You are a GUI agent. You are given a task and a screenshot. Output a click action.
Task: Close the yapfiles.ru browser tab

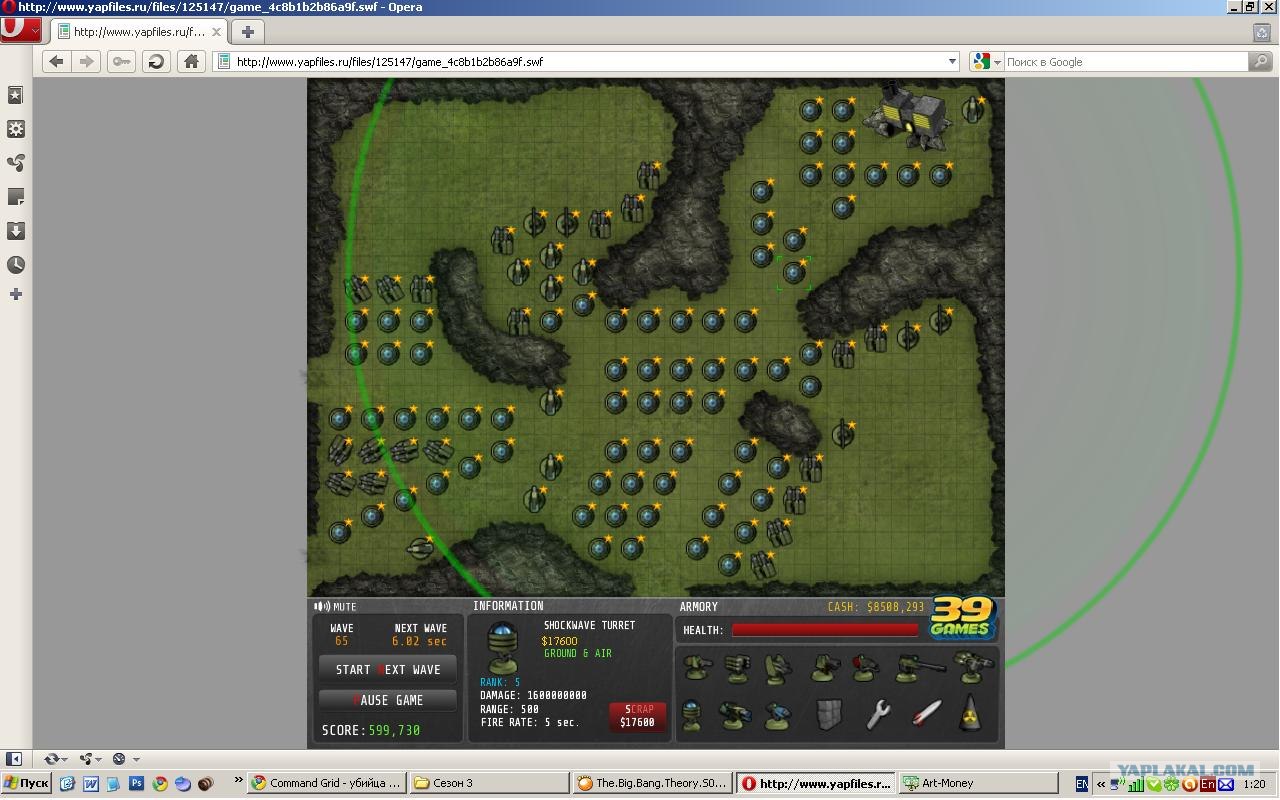coord(216,32)
